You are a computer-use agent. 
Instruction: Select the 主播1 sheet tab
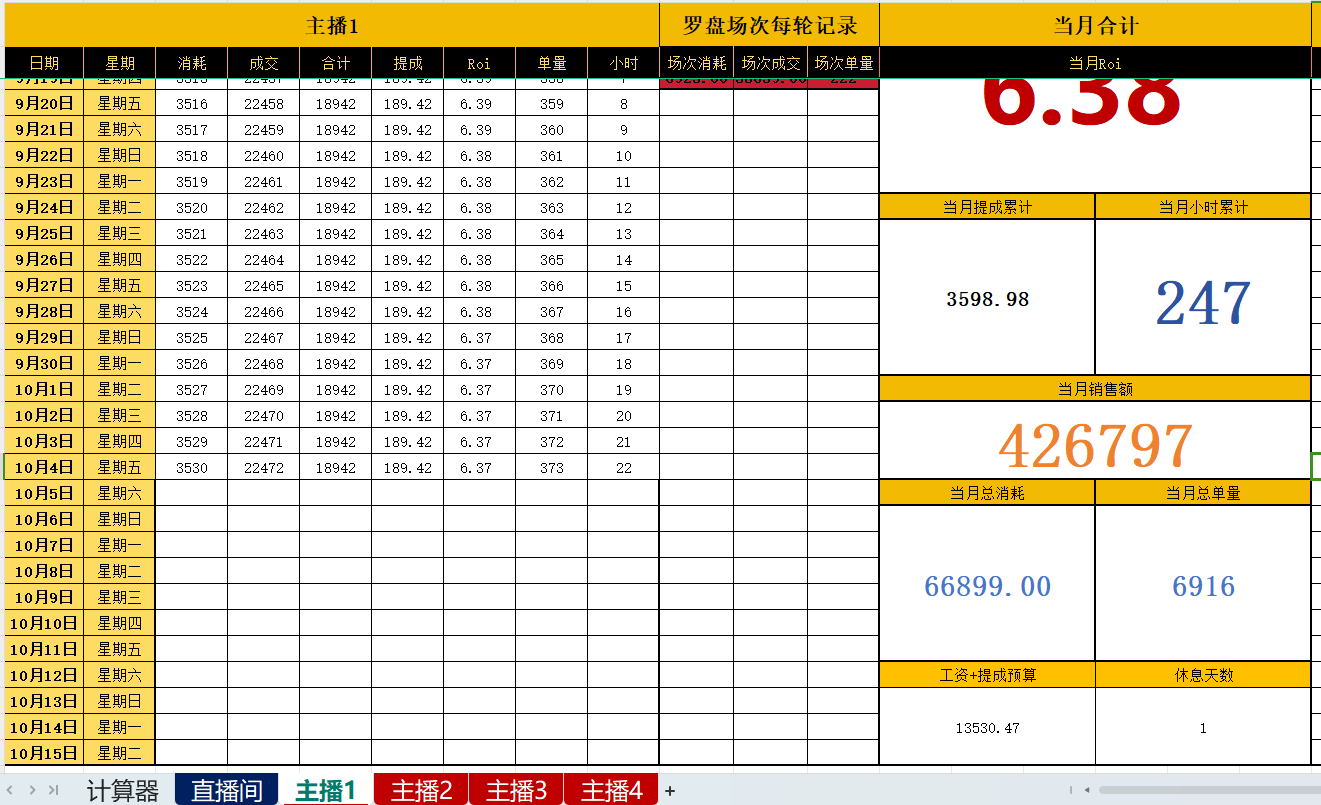(326, 791)
